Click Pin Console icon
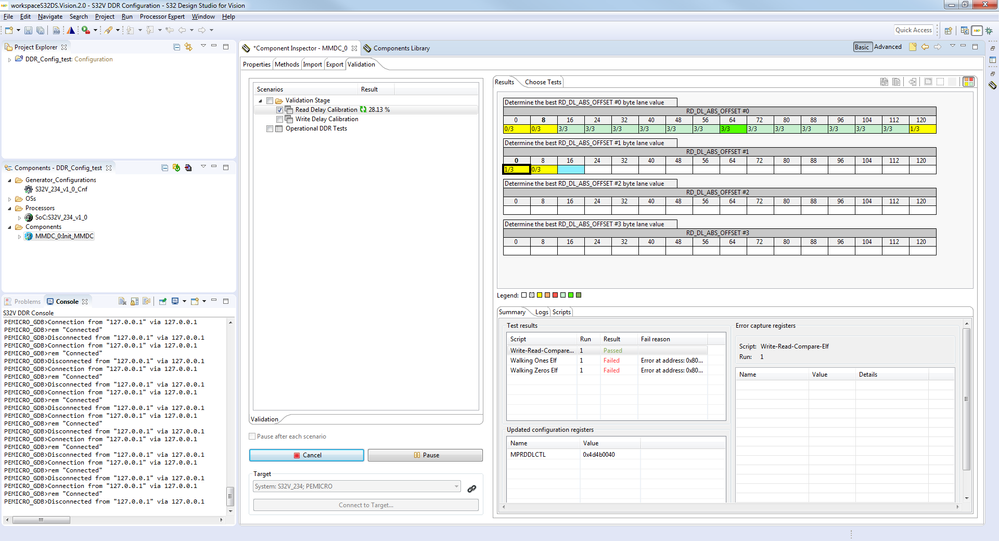Viewport: 999px width, 541px height. [x=162, y=301]
